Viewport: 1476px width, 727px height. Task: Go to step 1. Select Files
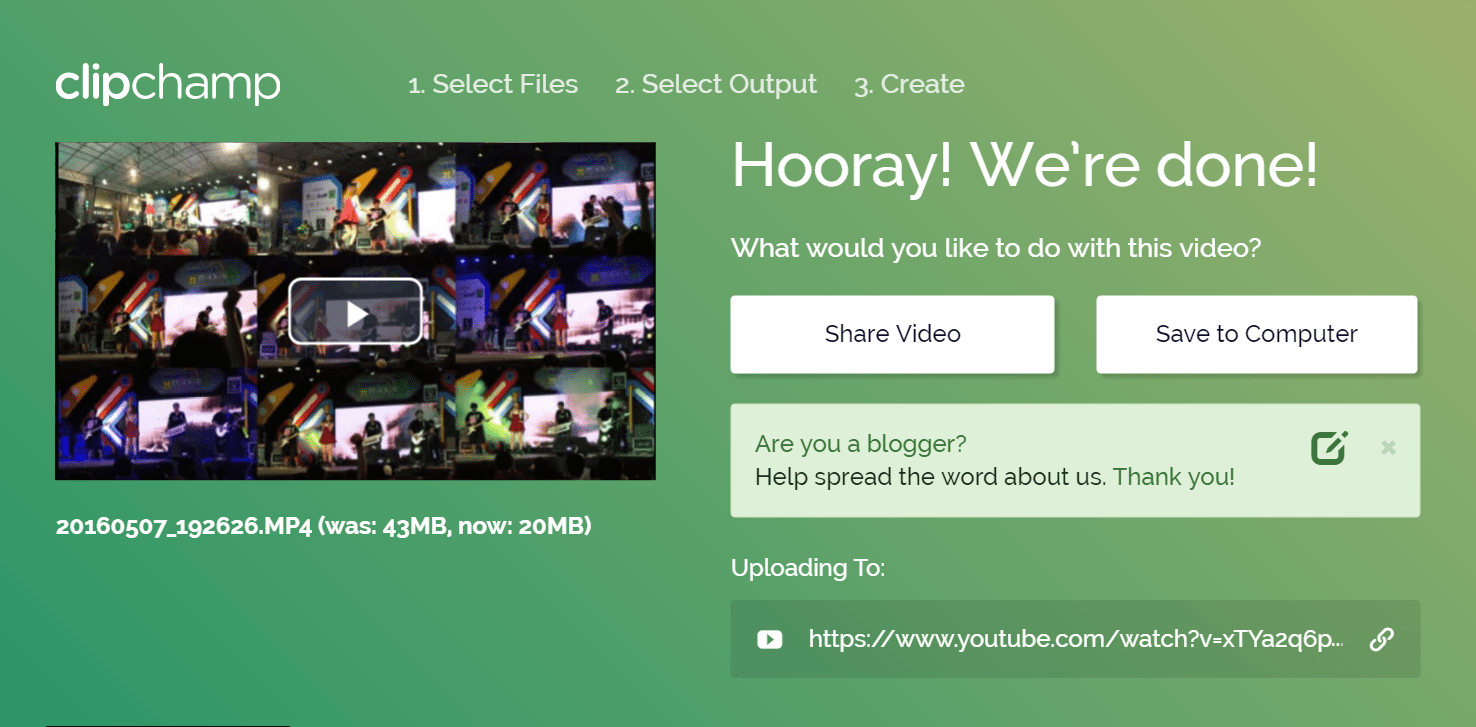coord(493,85)
